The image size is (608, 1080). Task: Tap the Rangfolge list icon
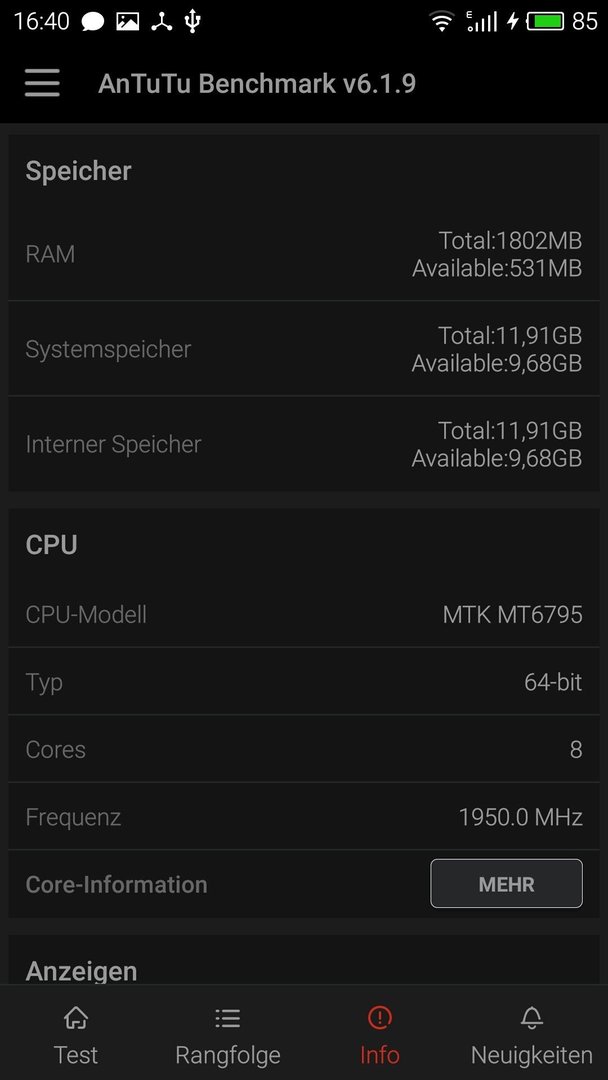tap(227, 1017)
